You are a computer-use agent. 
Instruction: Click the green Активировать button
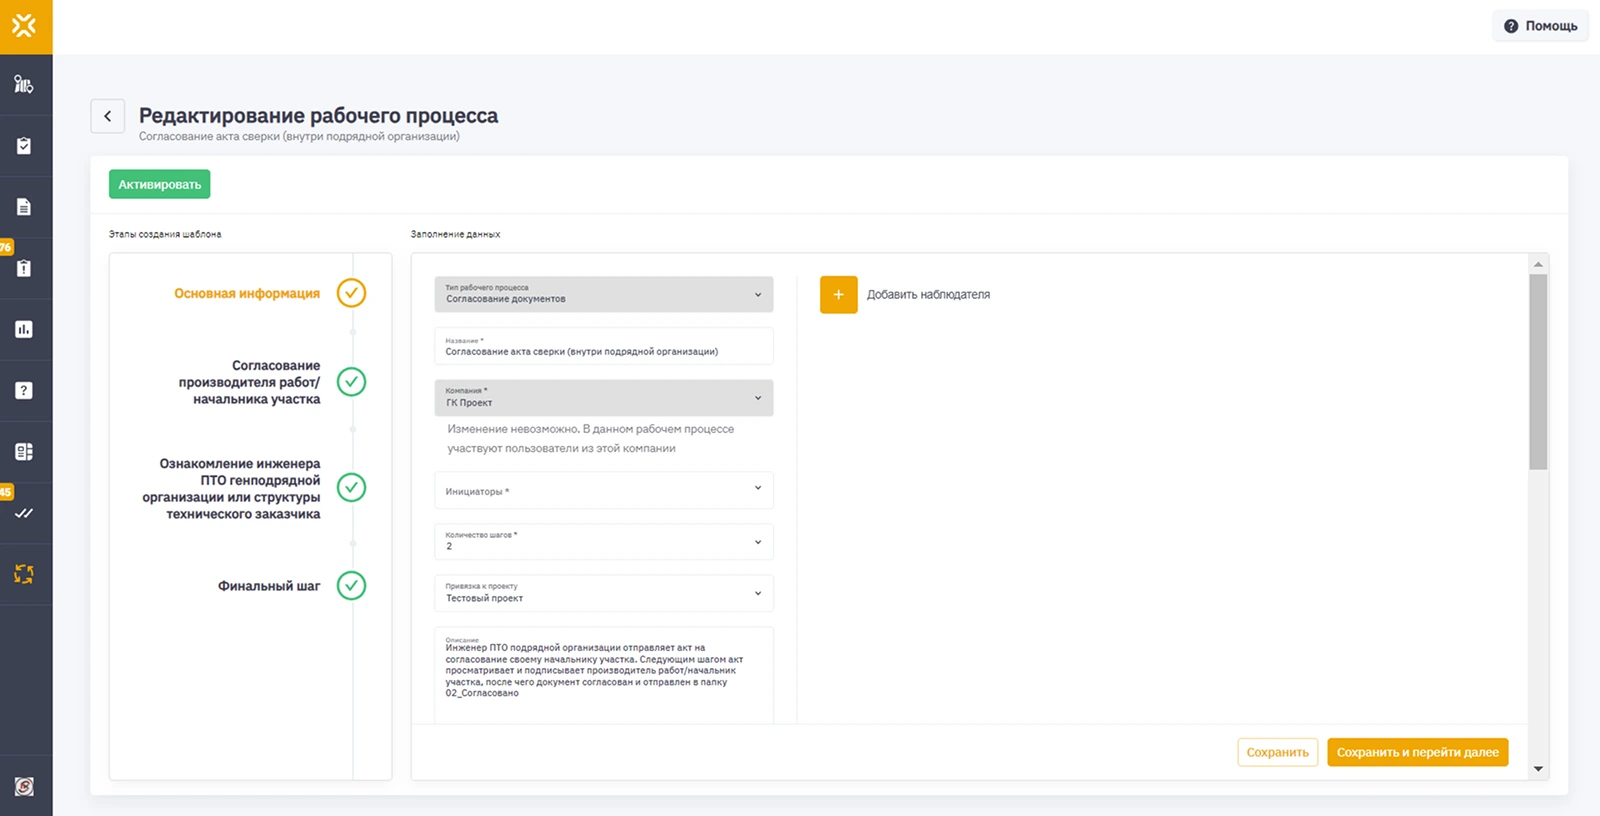pyautogui.click(x=160, y=185)
